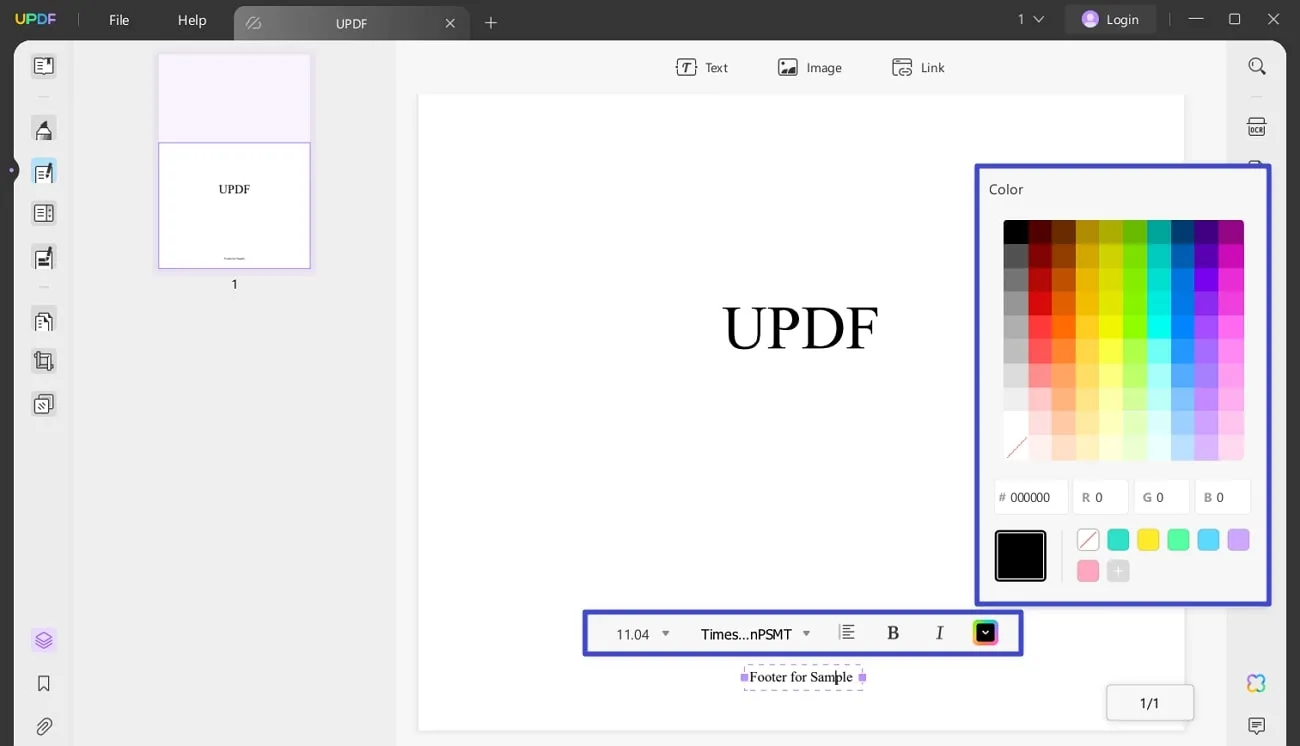Click the 1/1 page indicator
The image size is (1300, 746).
coord(1150,703)
